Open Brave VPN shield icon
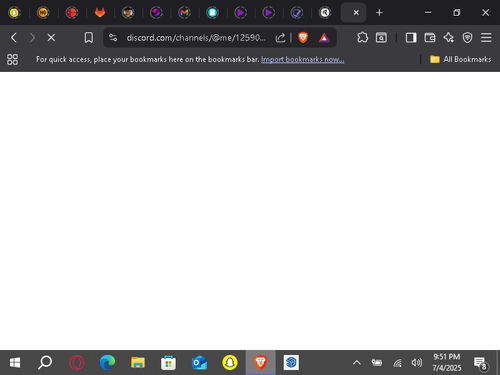500x375 pixels. point(467,38)
